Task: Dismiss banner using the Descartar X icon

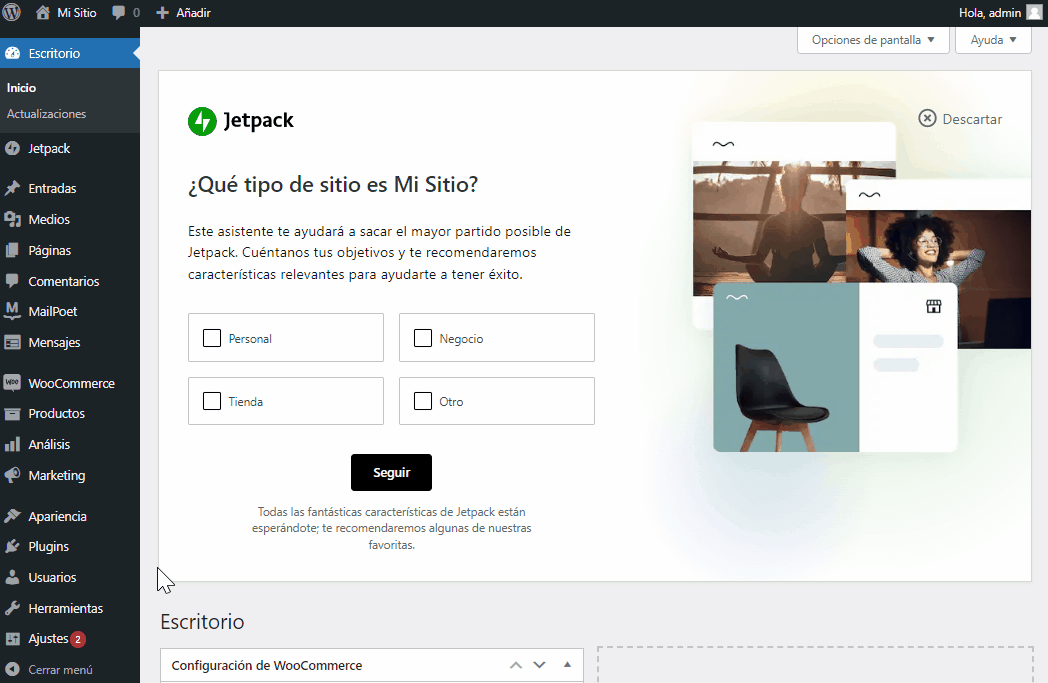Action: point(927,118)
